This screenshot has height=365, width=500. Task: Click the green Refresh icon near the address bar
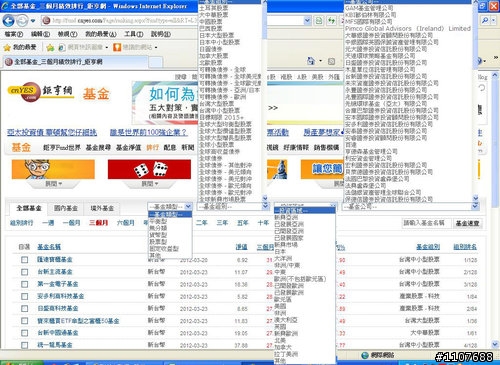tap(331, 21)
